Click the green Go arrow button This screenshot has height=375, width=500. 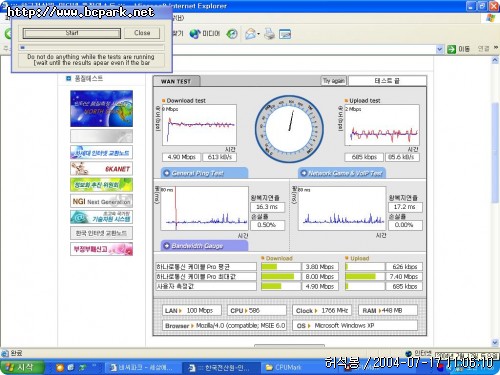coord(451,49)
